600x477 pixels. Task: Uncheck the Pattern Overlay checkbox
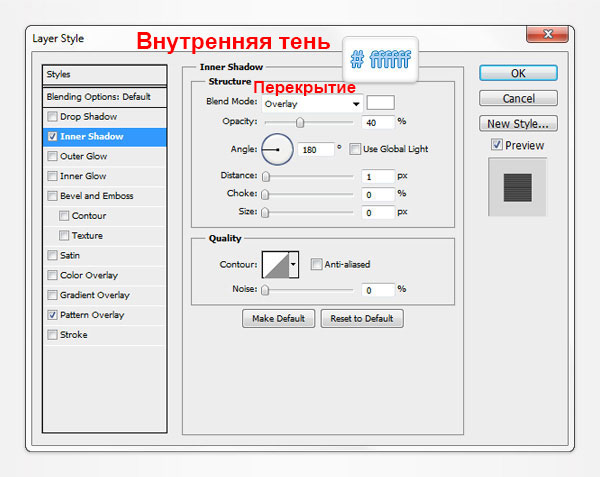[52, 315]
